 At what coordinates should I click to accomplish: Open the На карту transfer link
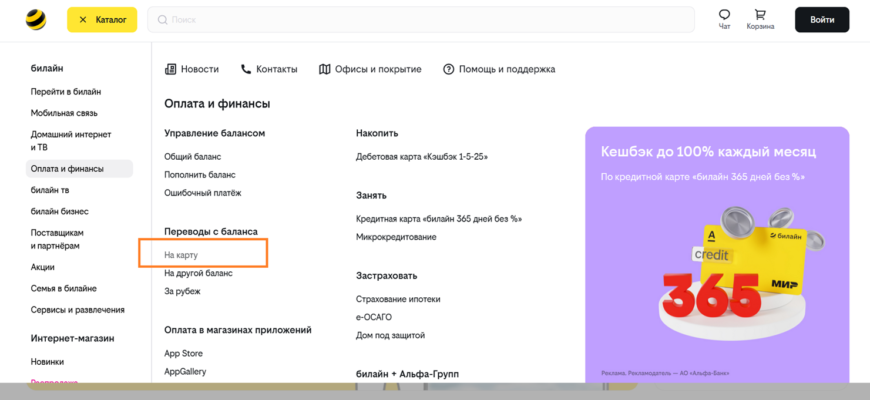pos(181,255)
